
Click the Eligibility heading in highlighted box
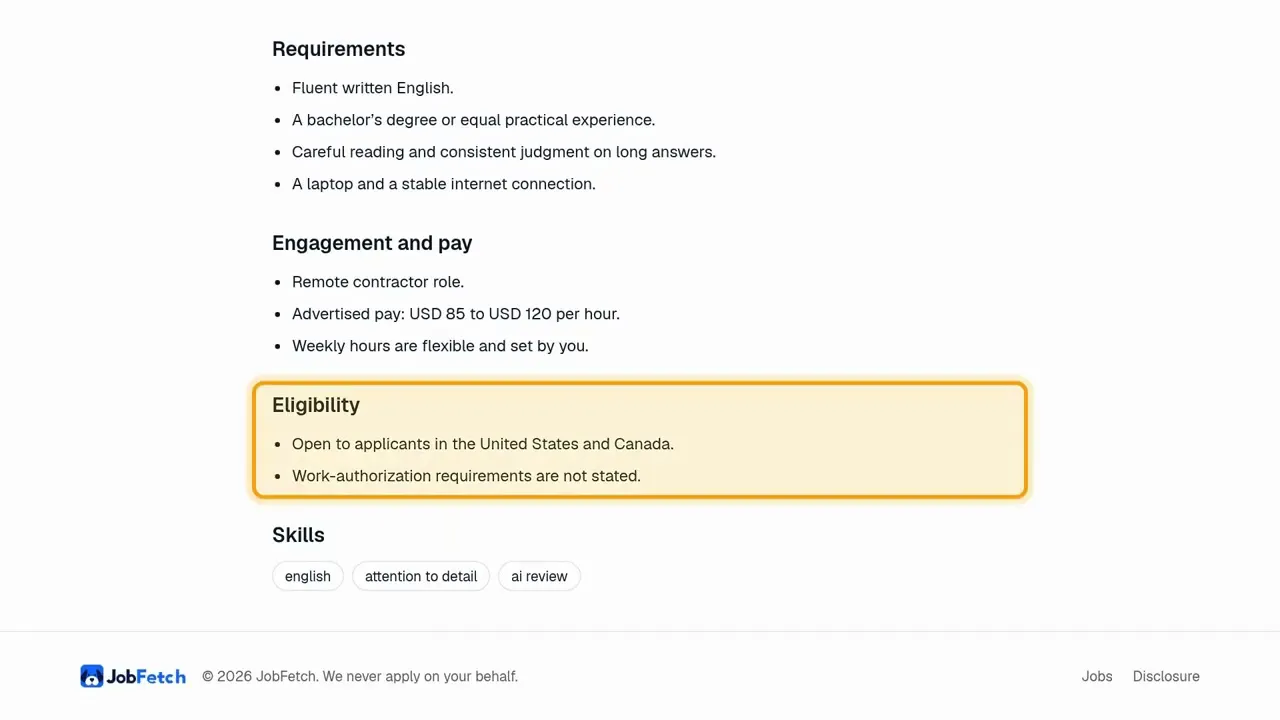(316, 405)
